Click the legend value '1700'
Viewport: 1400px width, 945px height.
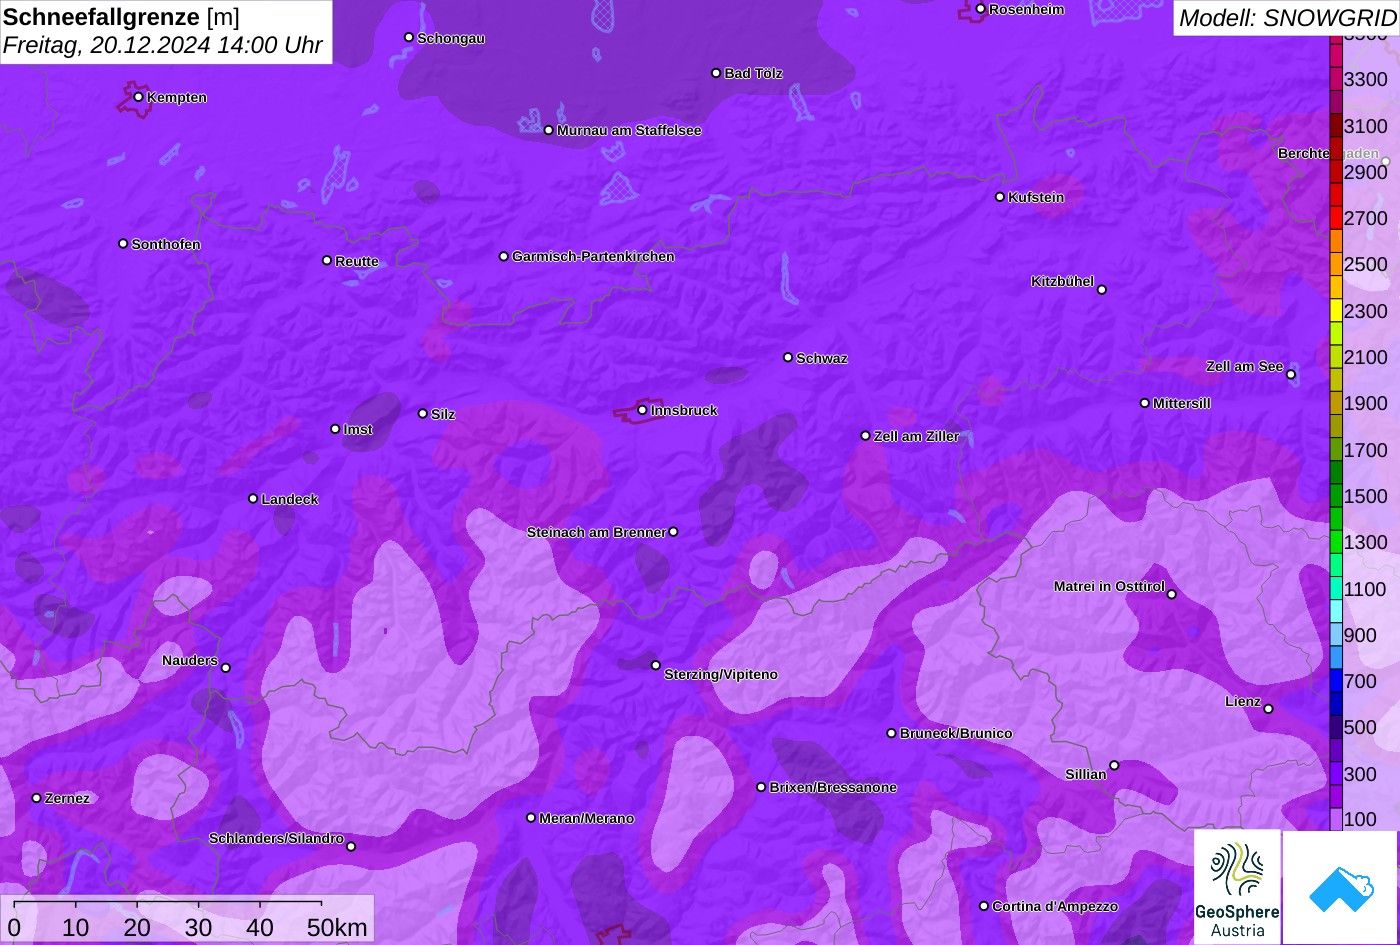click(x=1366, y=450)
